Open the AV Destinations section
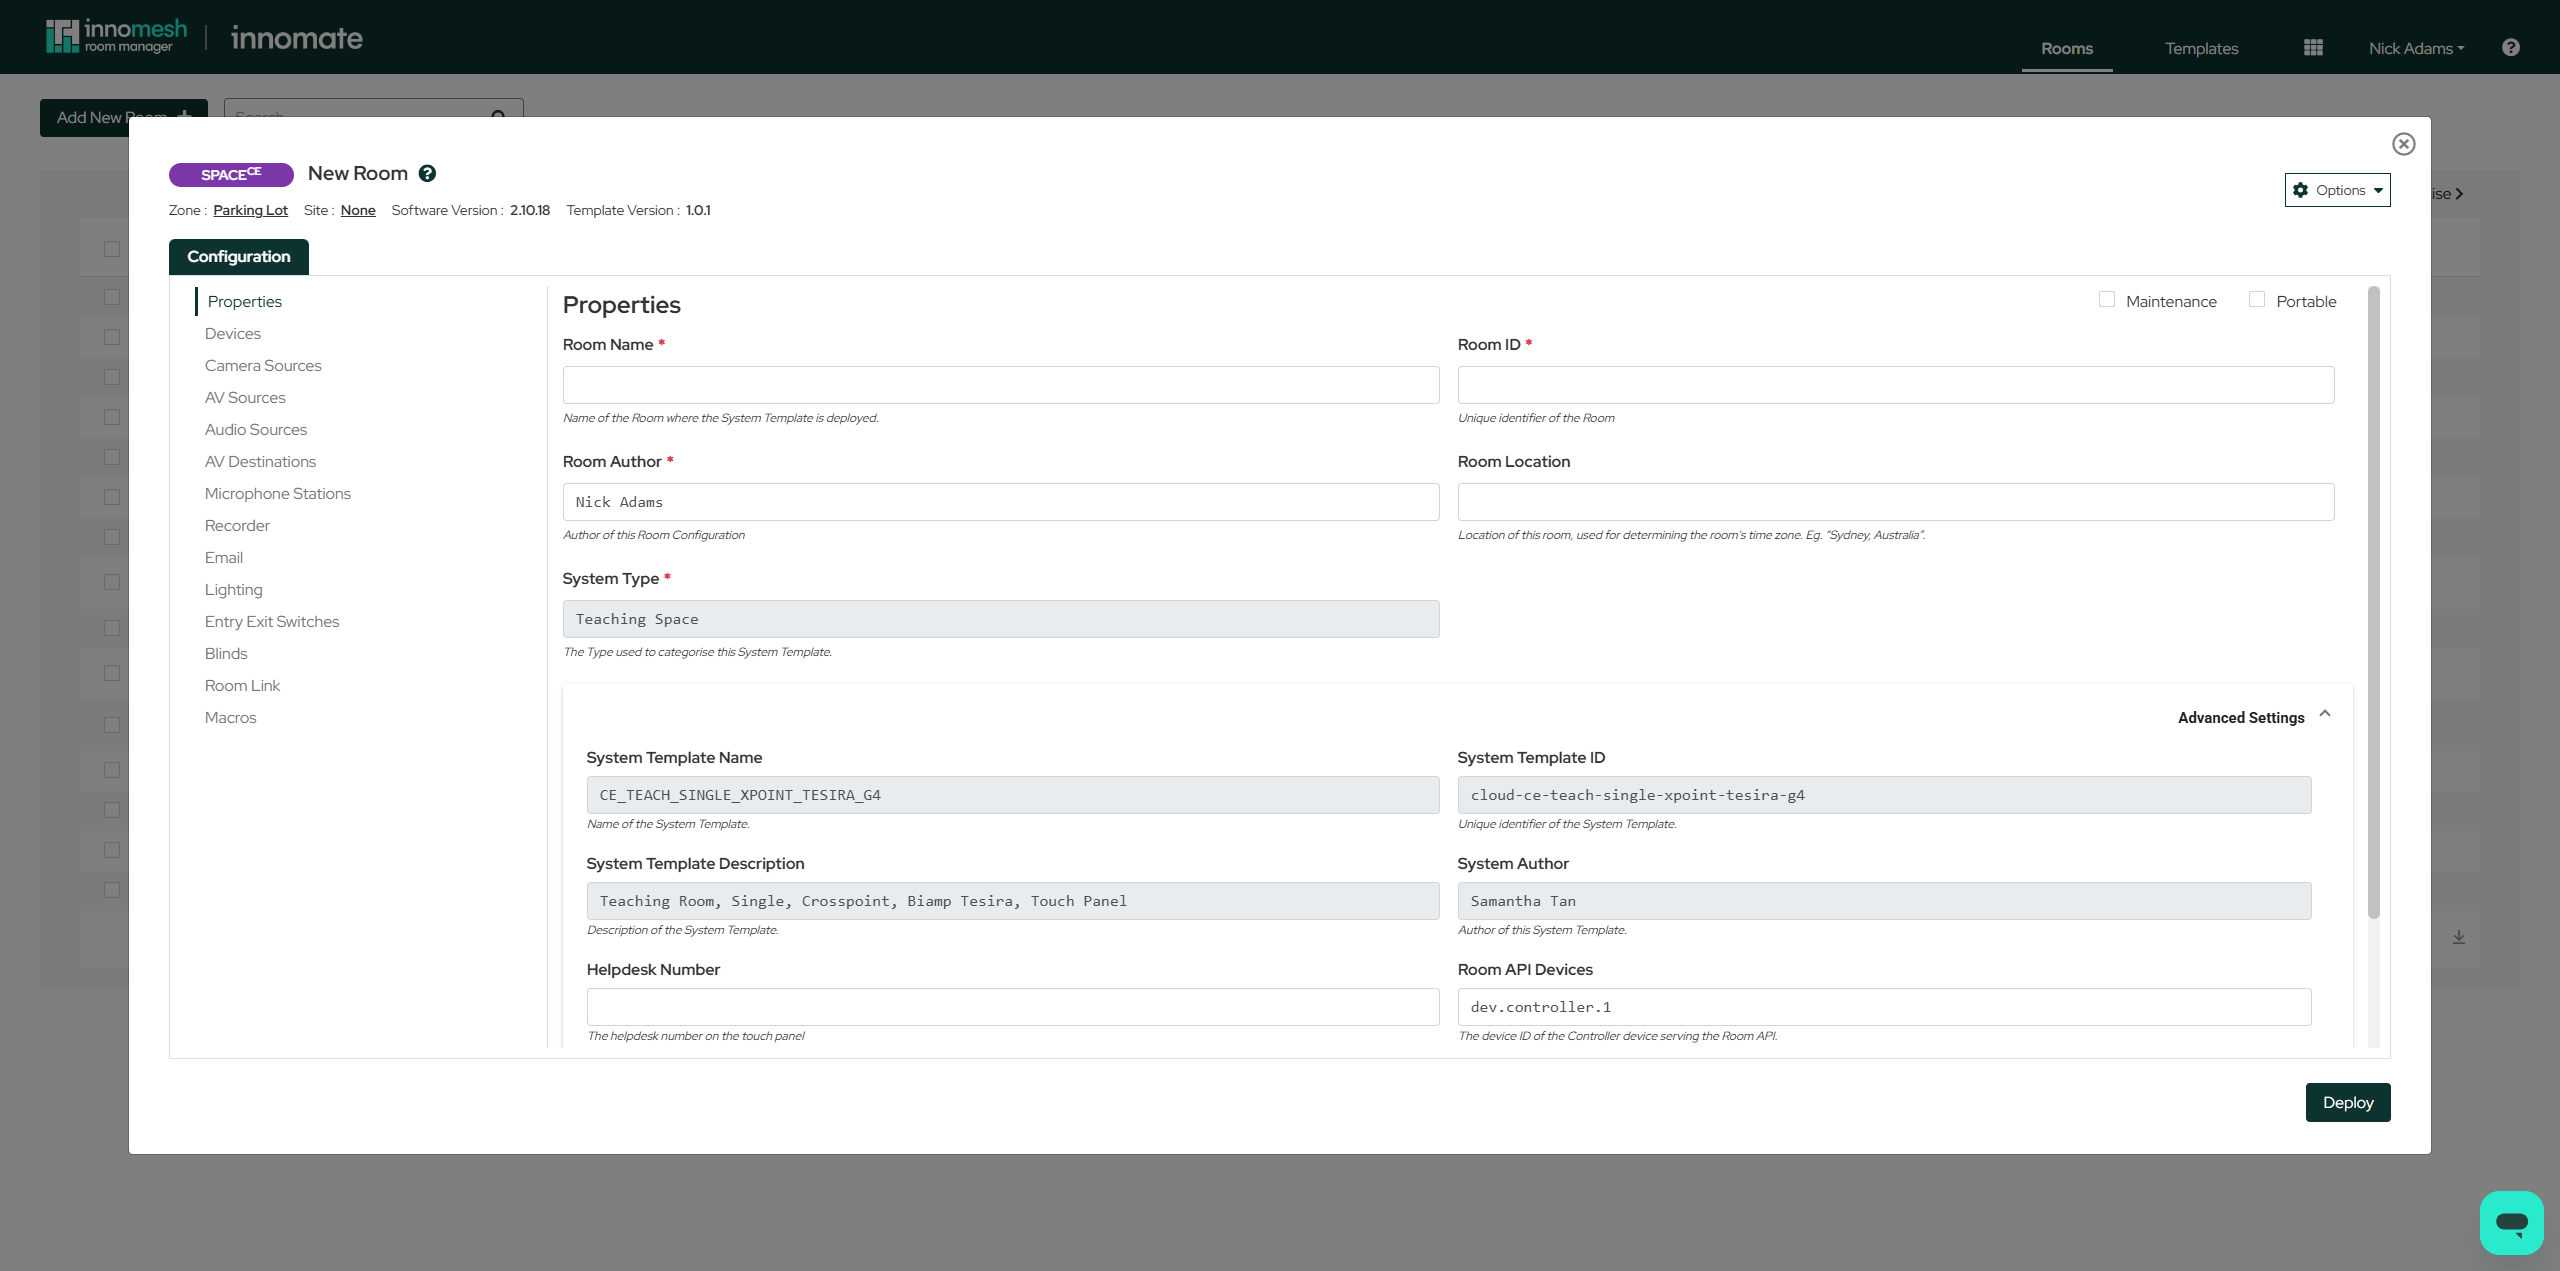 coord(260,462)
